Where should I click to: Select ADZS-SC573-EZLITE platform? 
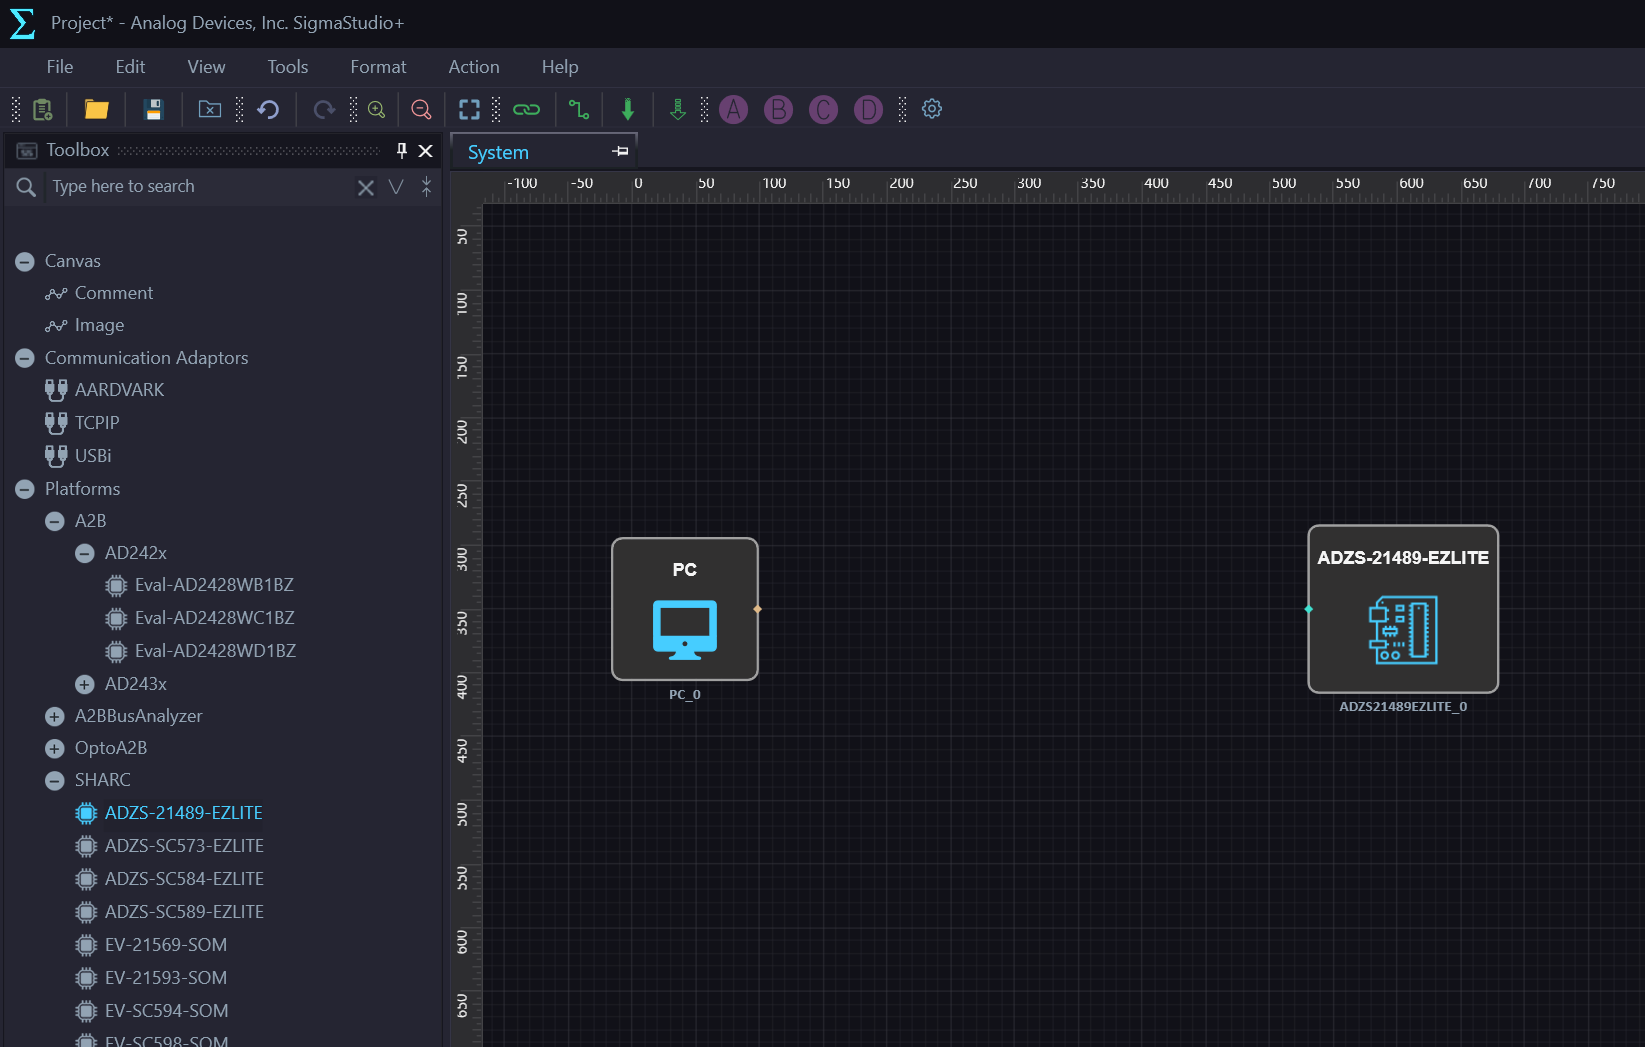point(184,846)
